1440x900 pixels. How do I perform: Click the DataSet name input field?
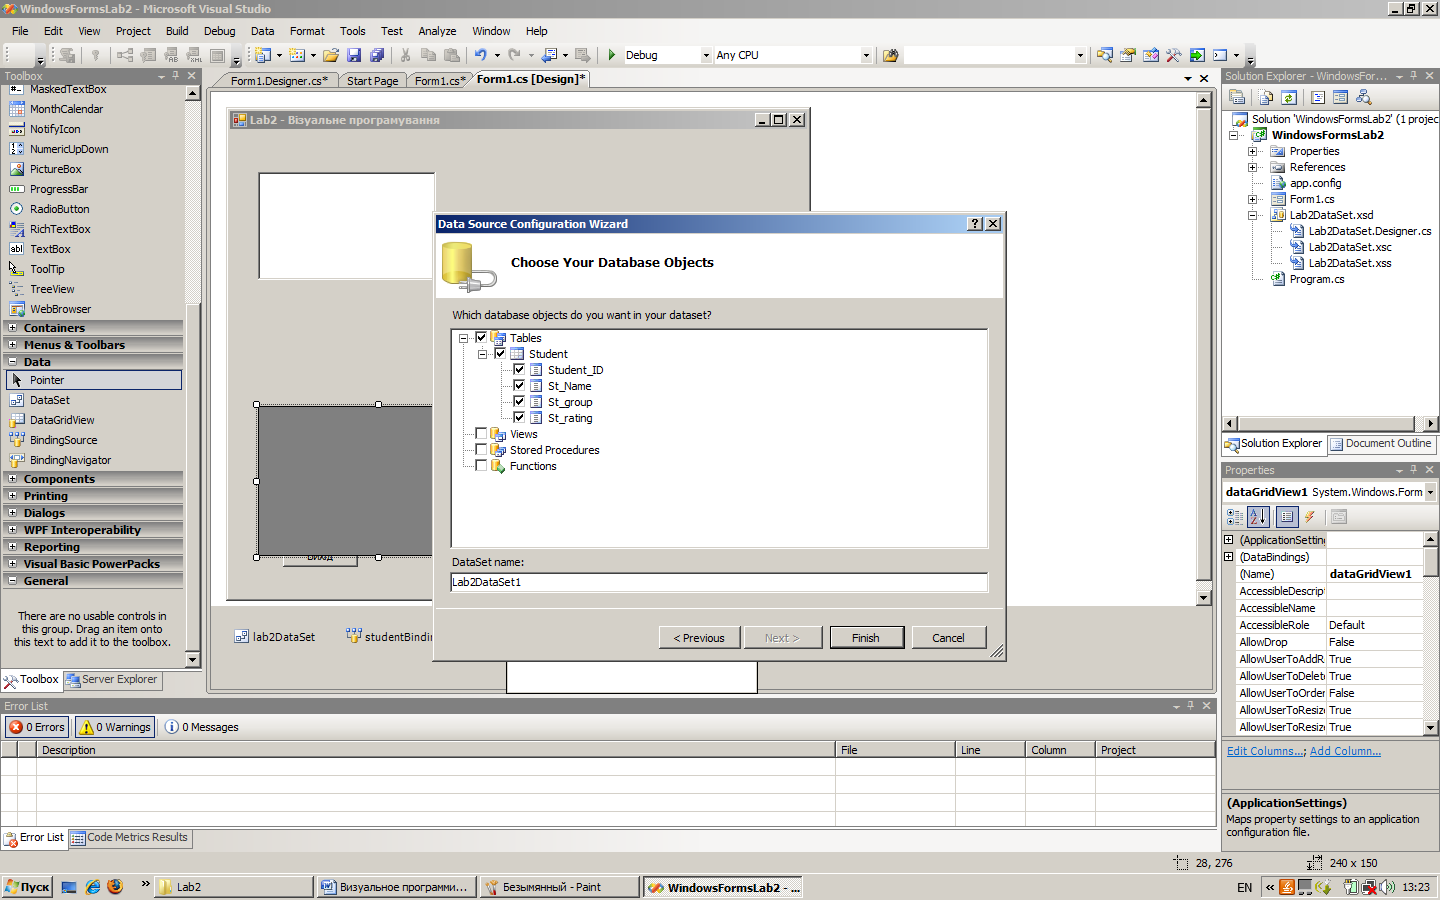coord(719,582)
